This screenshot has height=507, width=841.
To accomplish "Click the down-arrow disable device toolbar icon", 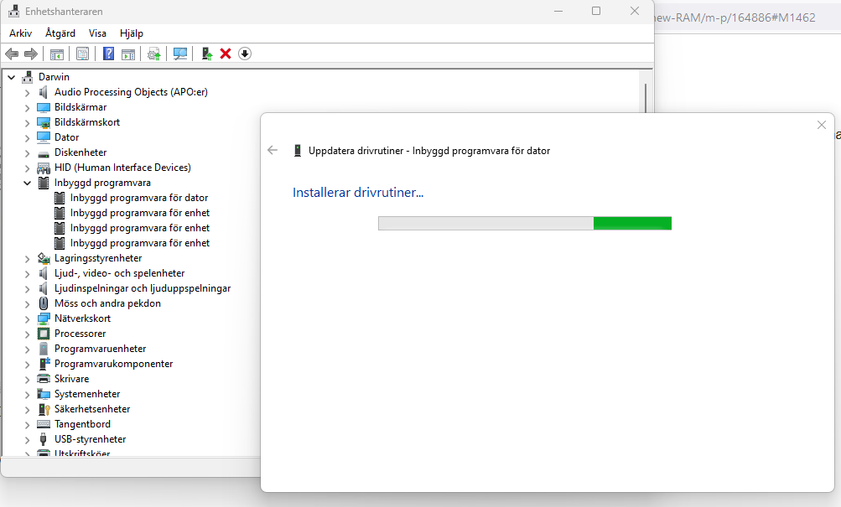I will (244, 54).
